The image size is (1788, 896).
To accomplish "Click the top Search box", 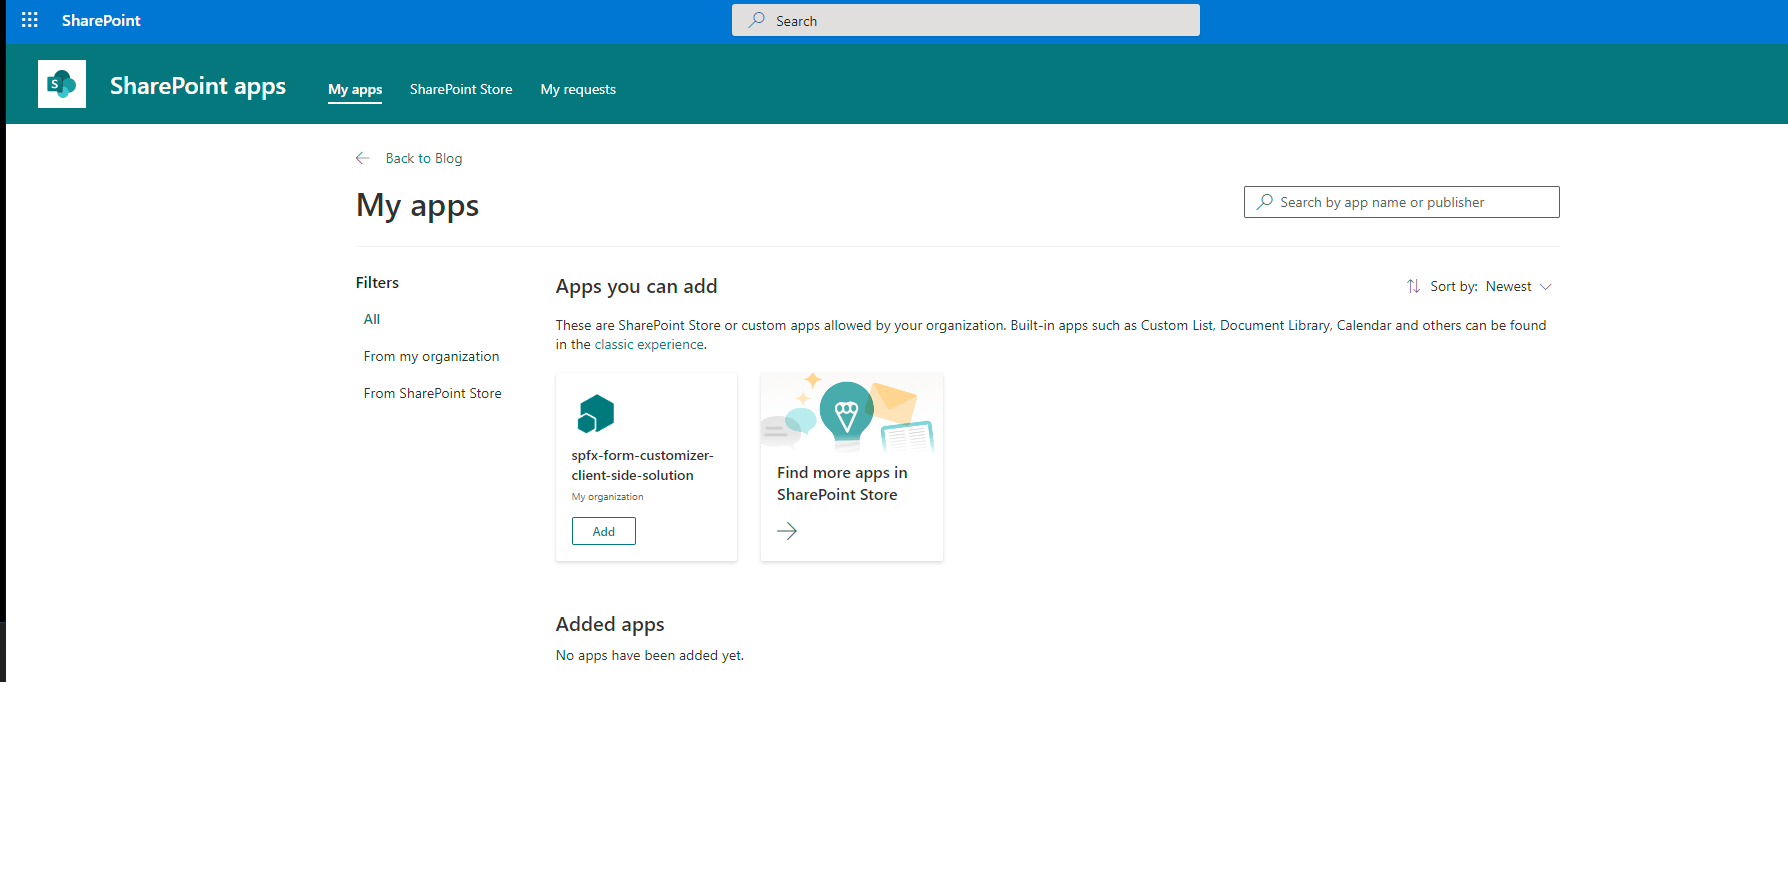I will click(966, 20).
